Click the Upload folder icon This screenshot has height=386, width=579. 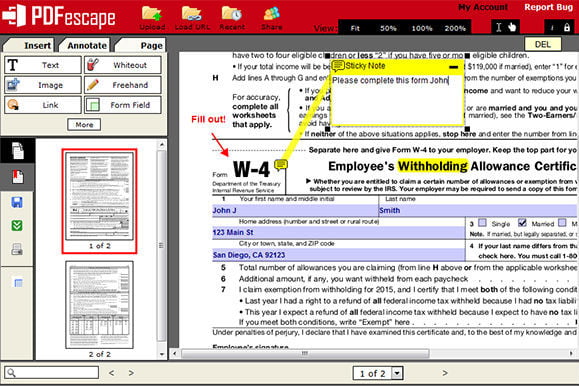click(x=152, y=14)
